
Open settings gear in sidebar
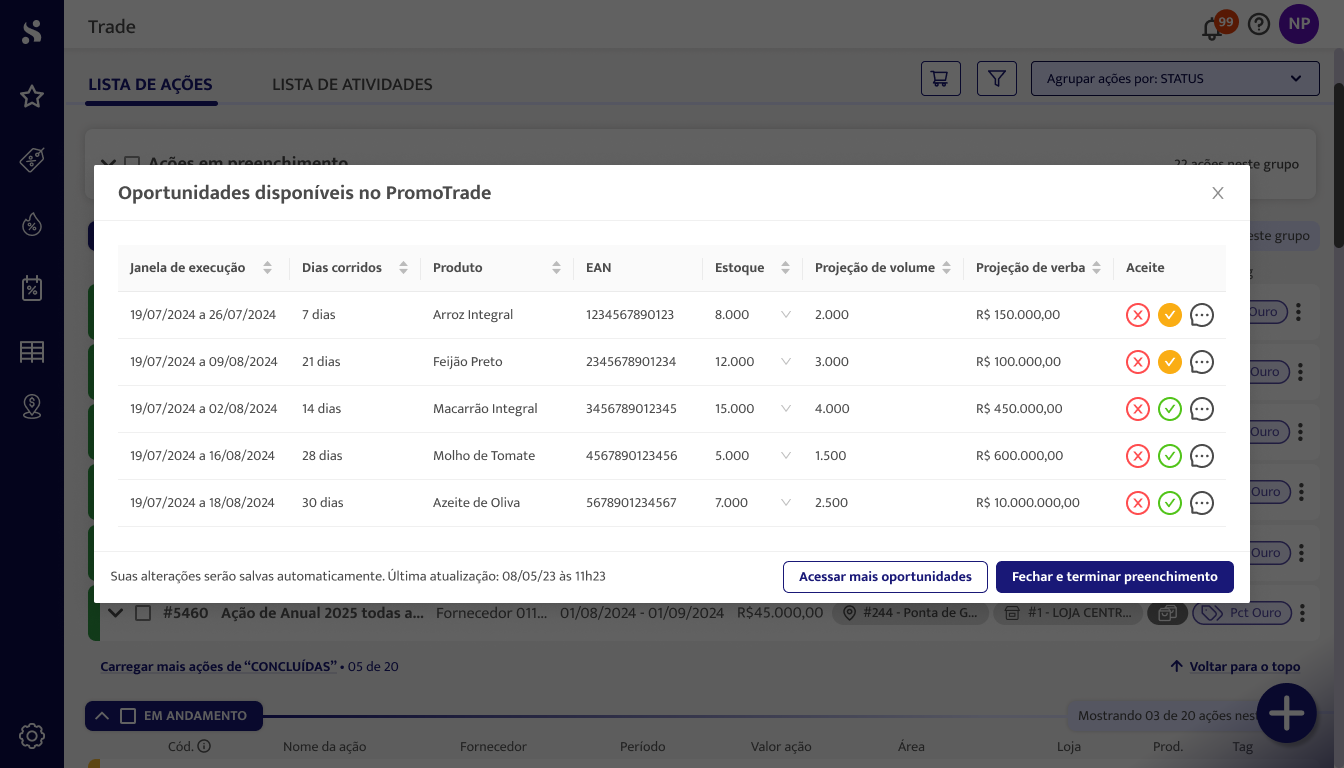pyautogui.click(x=32, y=736)
